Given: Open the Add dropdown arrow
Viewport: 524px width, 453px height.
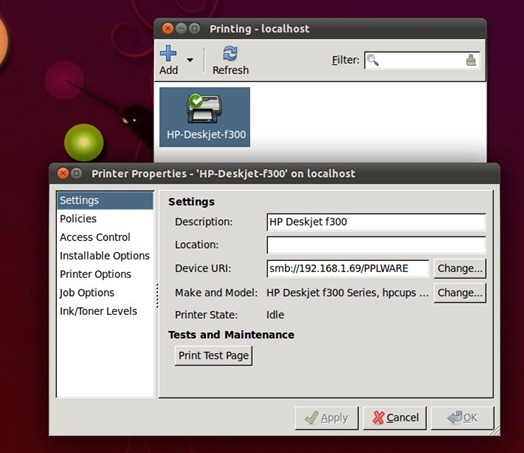Looking at the screenshot, I should [x=190, y=60].
